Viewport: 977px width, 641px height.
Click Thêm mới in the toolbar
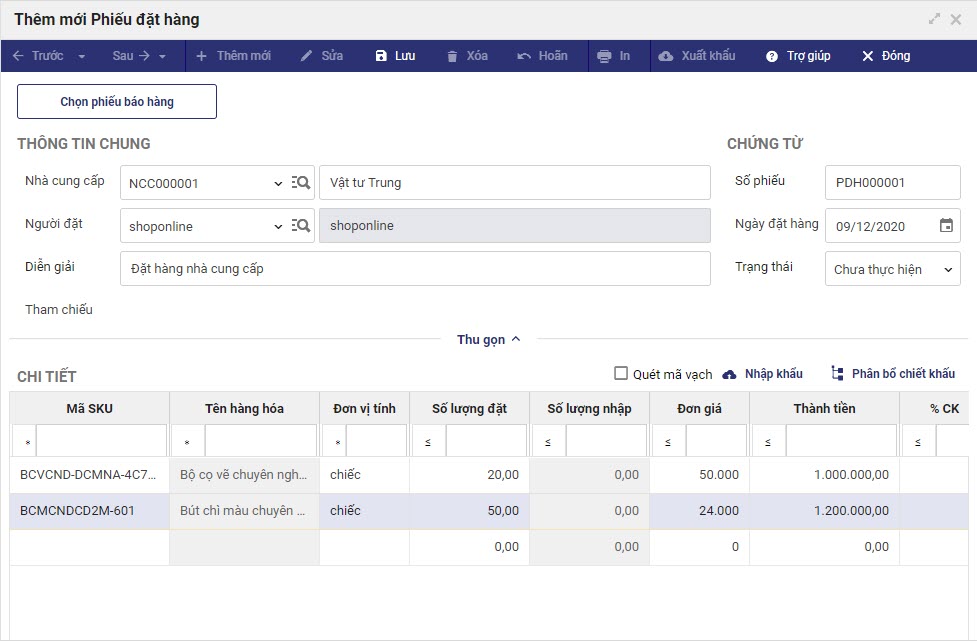point(233,56)
